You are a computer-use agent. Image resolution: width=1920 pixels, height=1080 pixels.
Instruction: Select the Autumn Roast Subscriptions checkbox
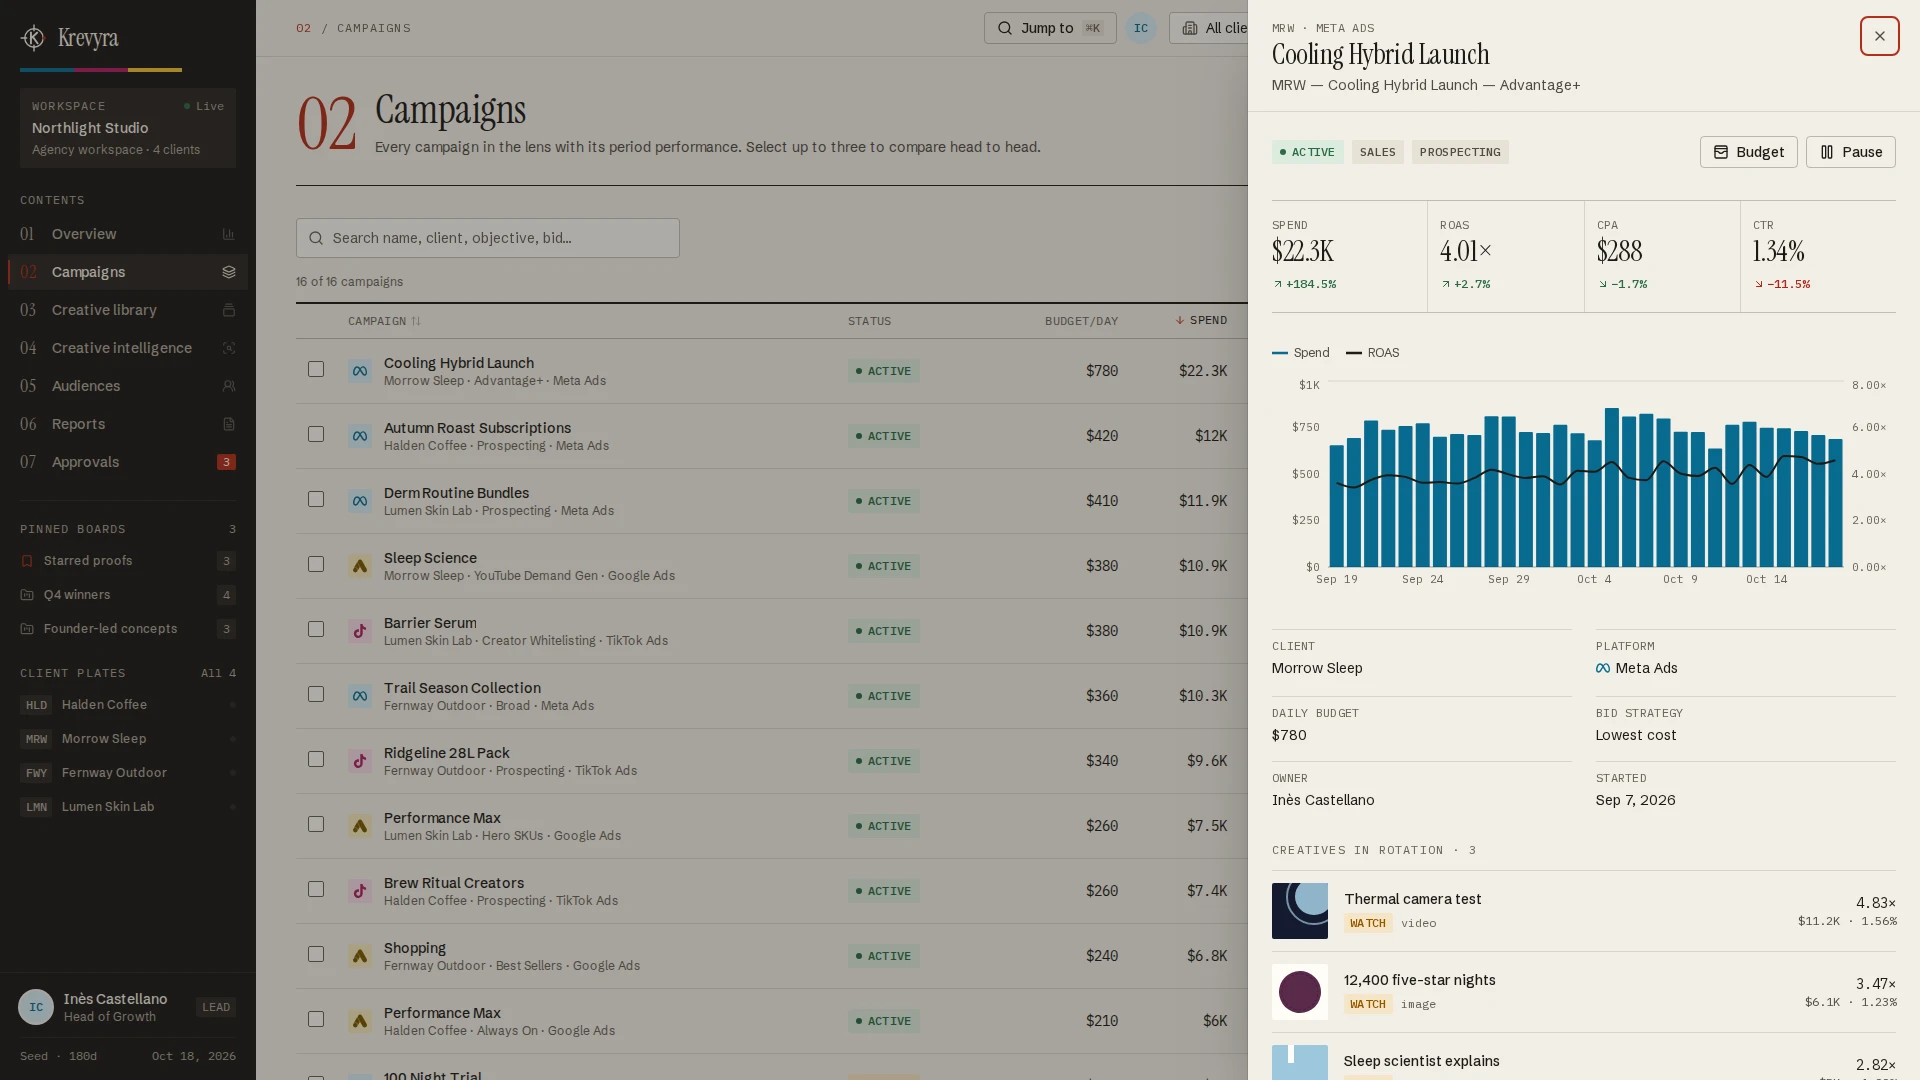(316, 434)
